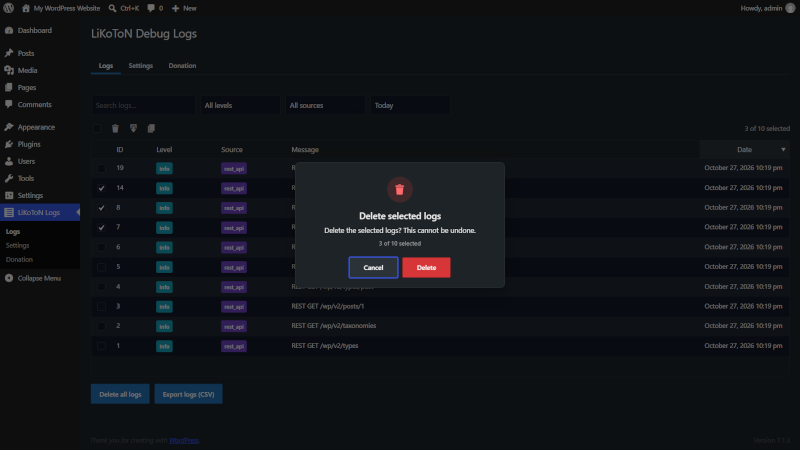Viewport: 800px width, 450px height.
Task: Open the All sources dropdown
Action: click(x=325, y=105)
